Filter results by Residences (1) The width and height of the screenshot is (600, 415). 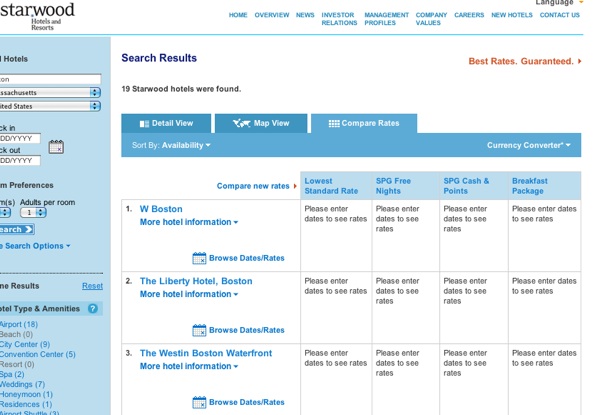26,404
